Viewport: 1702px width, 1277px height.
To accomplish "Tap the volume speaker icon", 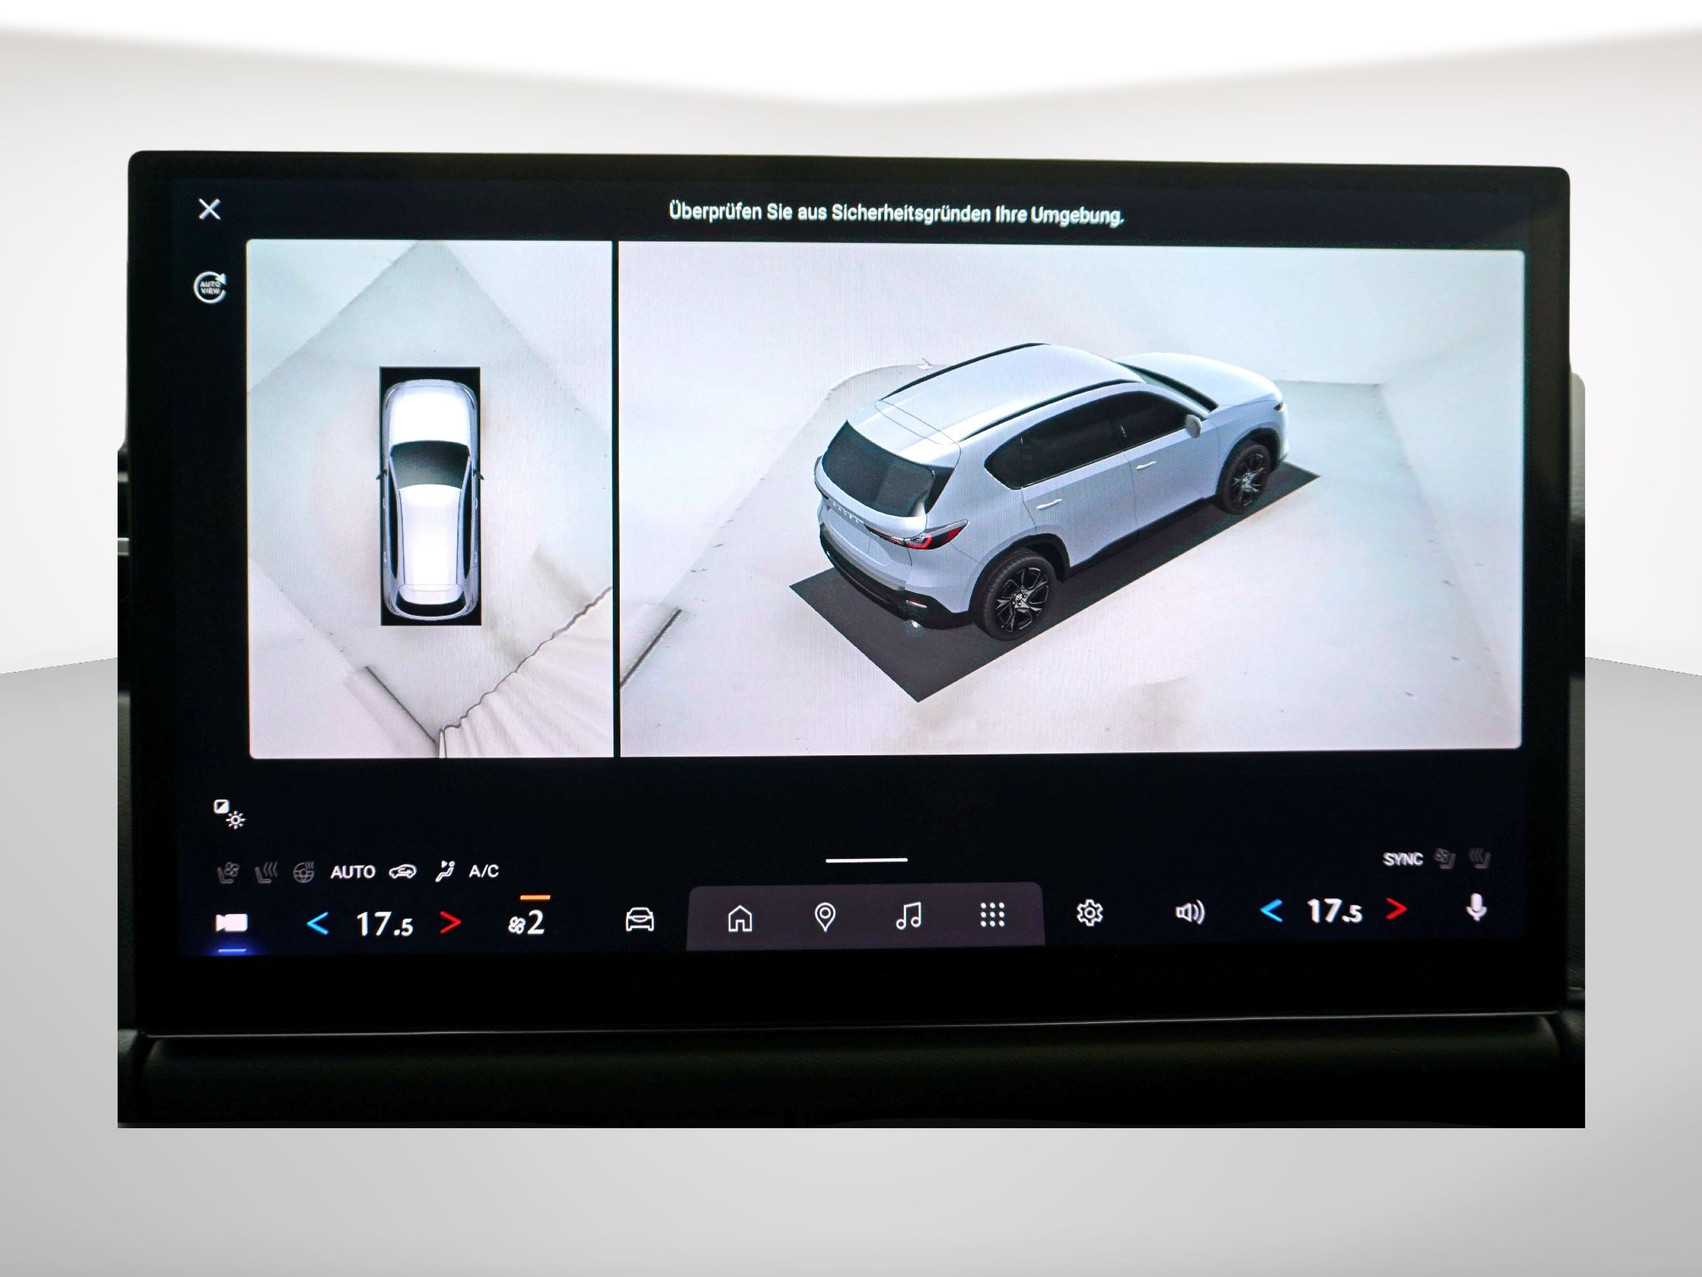I will [x=1189, y=912].
